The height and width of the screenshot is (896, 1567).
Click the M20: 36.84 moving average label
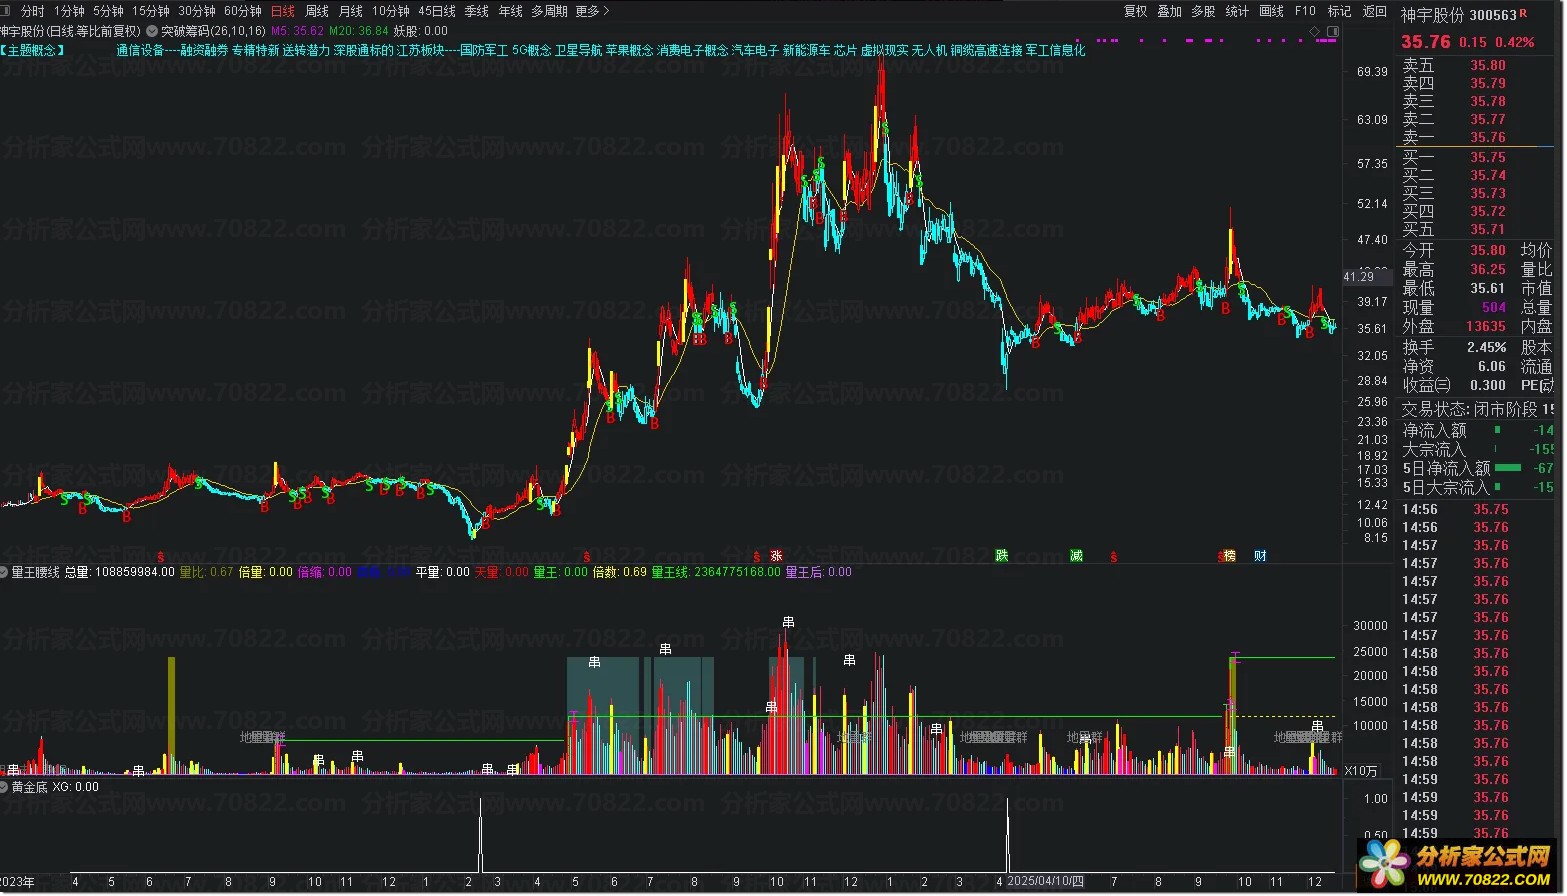[358, 31]
